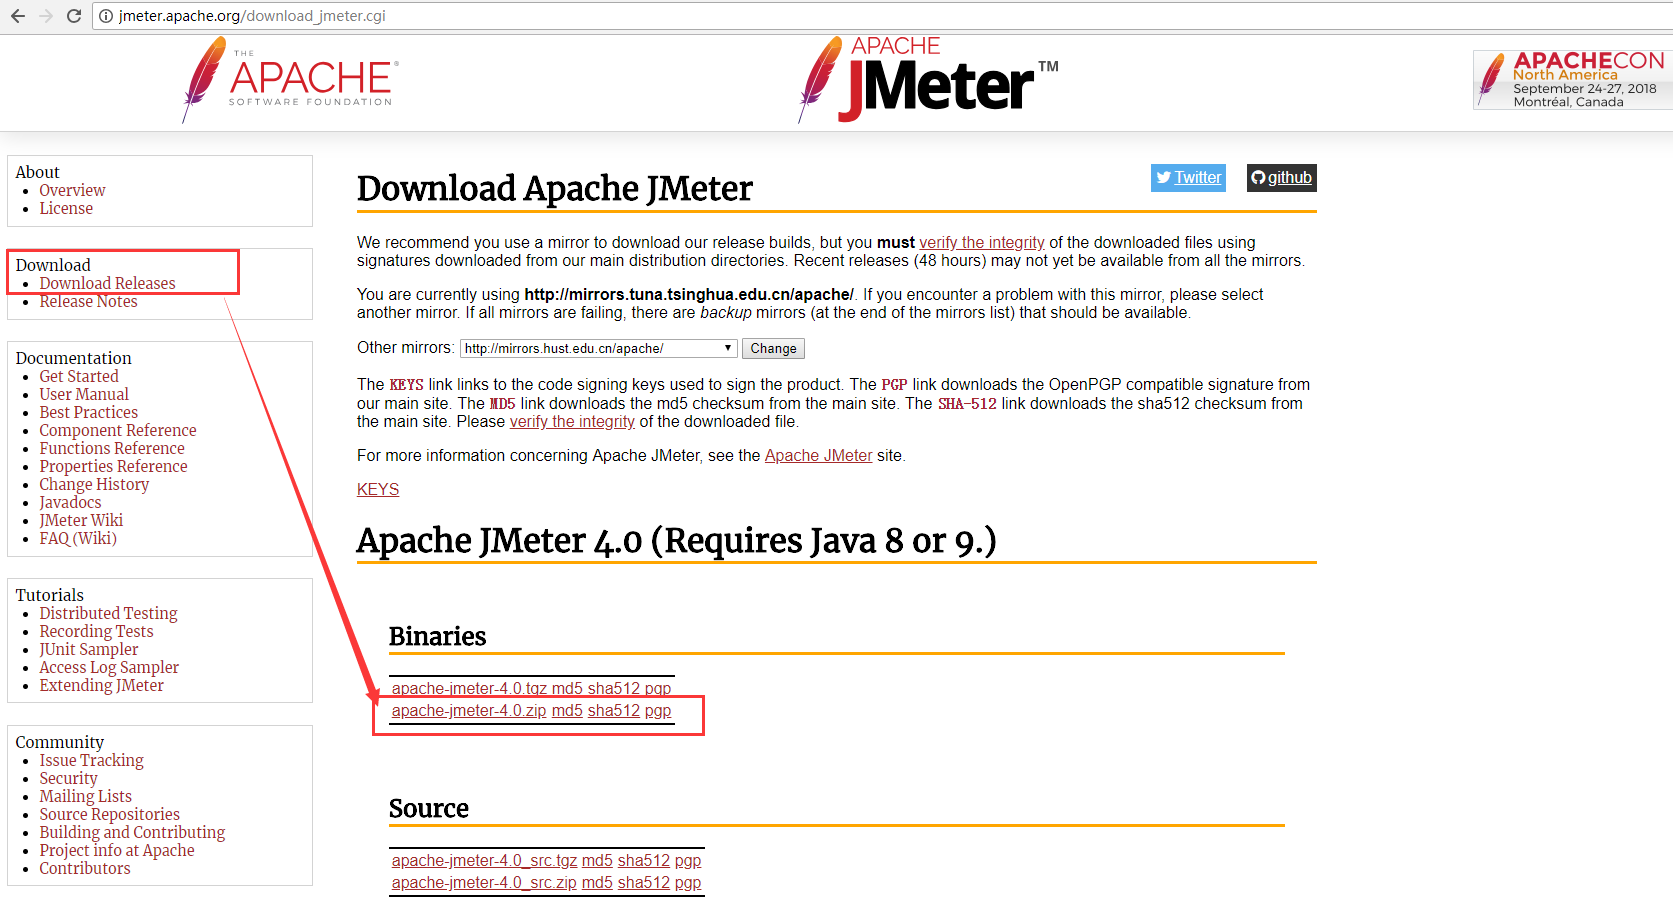This screenshot has width=1673, height=904.
Task: Click the KEYS link
Action: [x=378, y=489]
